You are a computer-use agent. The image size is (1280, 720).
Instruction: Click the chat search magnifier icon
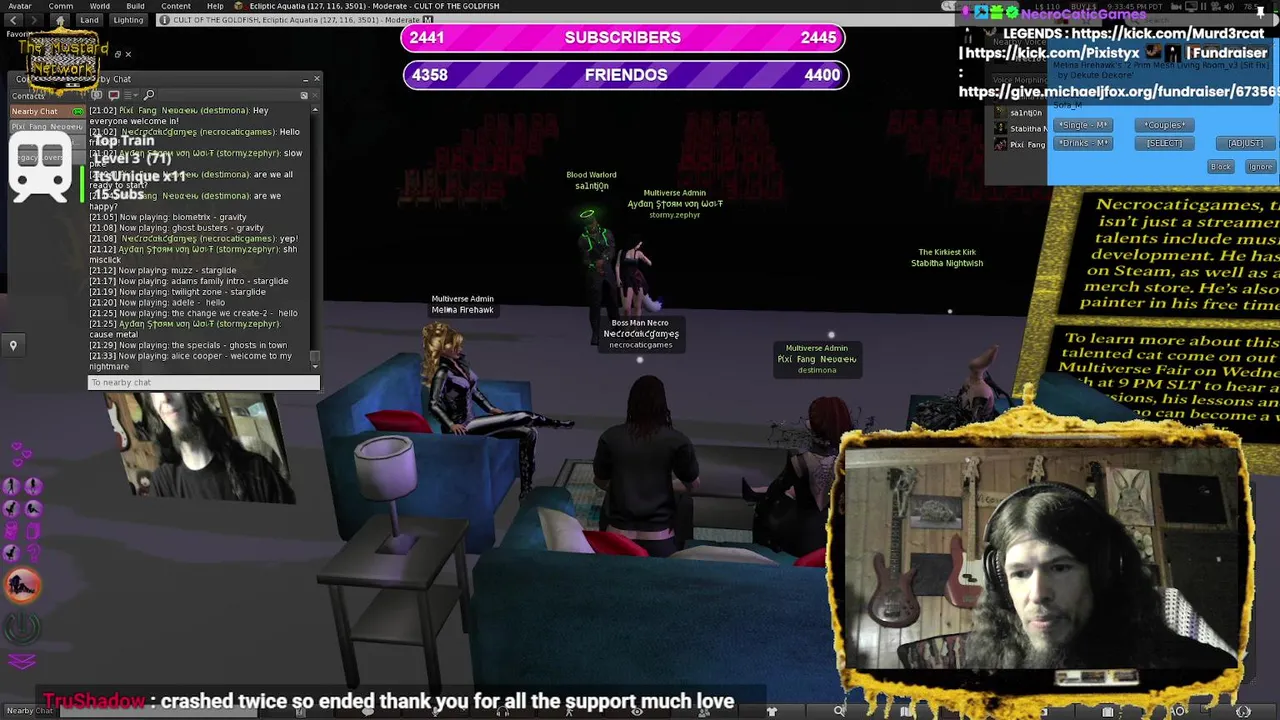tap(149, 95)
